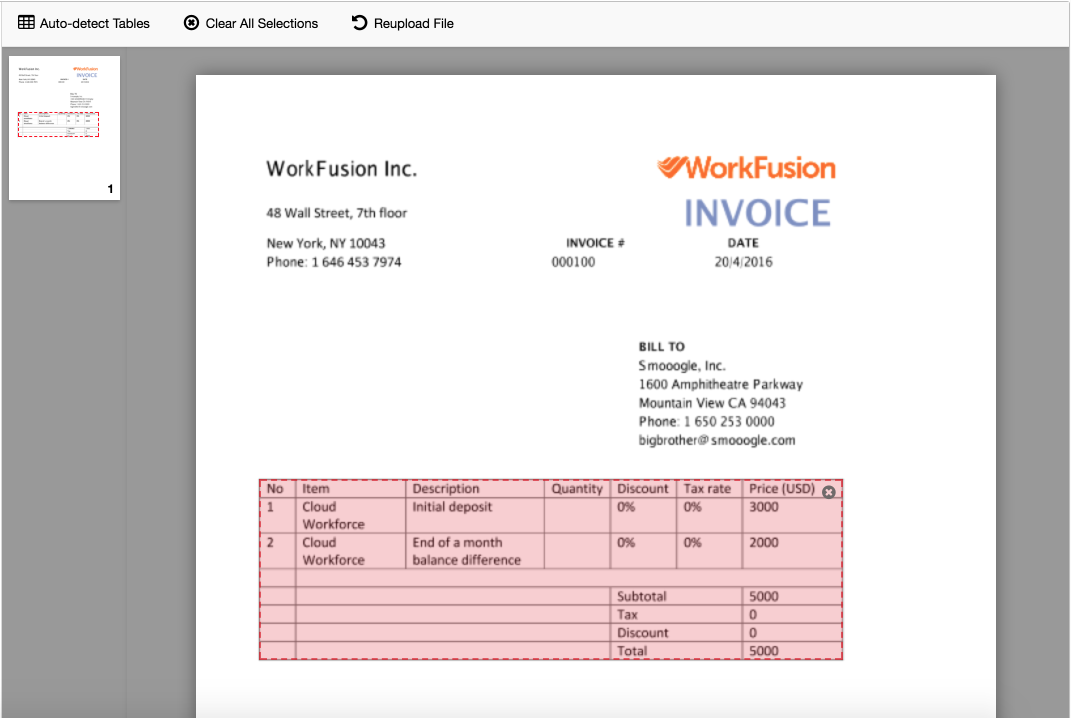Select page 1 thumbnail in sidebar
The width and height of the screenshot is (1071, 718).
click(64, 128)
